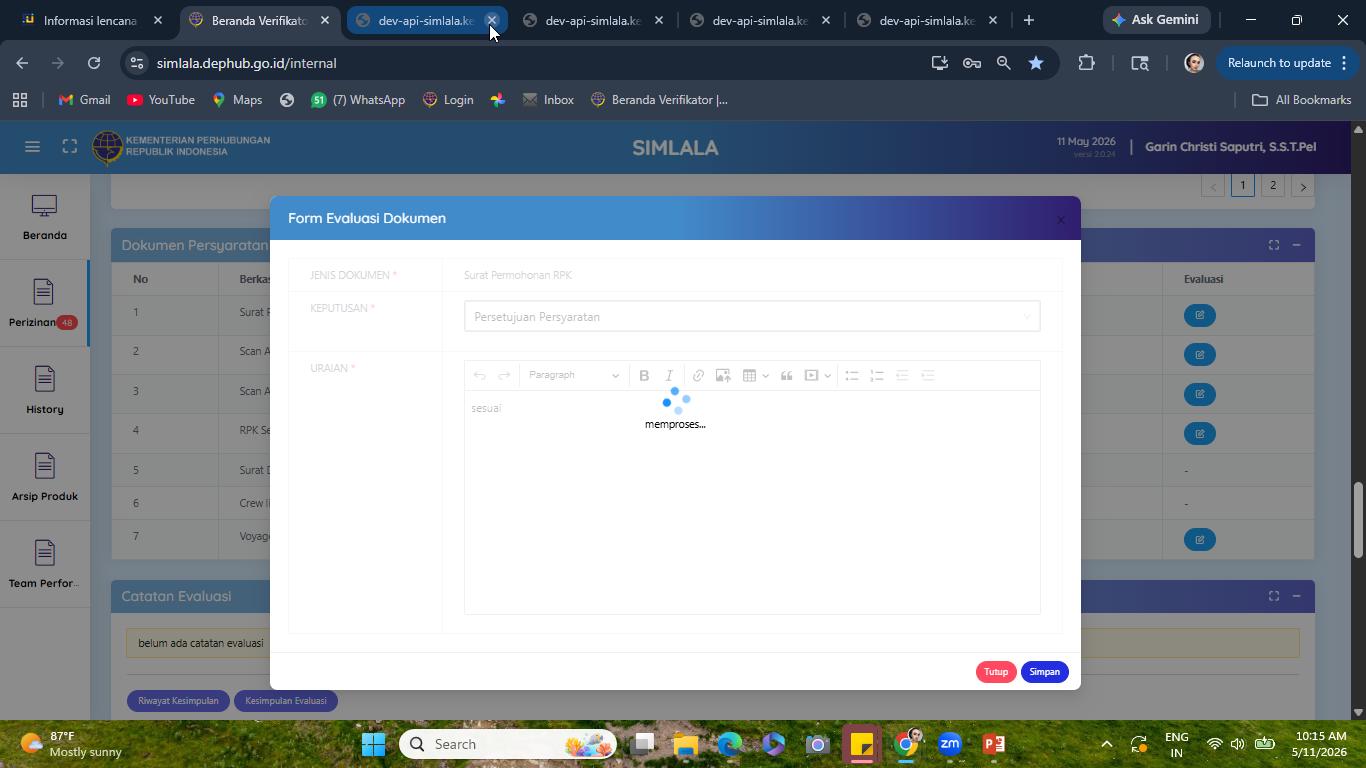Open Team Performance in the sidebar
Screen dimensions: 1366x768
click(x=44, y=565)
